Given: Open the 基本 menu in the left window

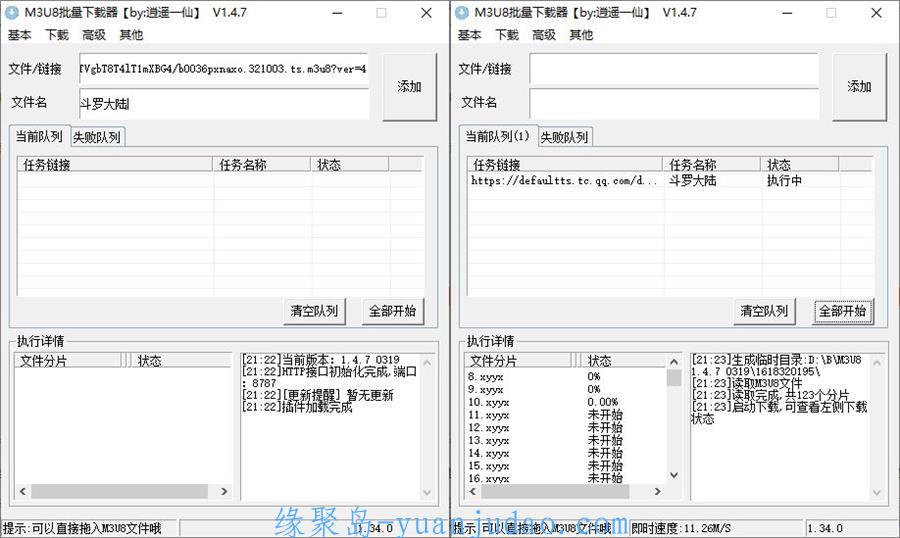Looking at the screenshot, I should pyautogui.click(x=19, y=35).
